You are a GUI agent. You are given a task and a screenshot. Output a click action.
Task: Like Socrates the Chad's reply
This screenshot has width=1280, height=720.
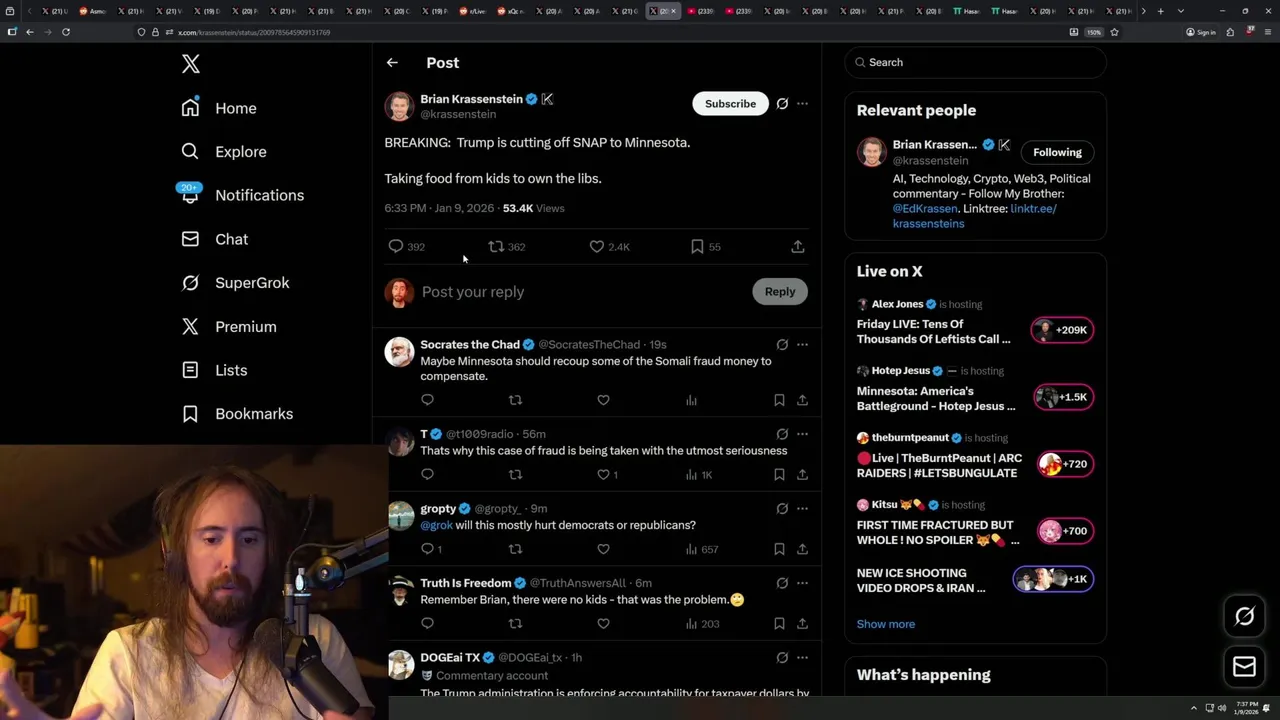pos(603,400)
